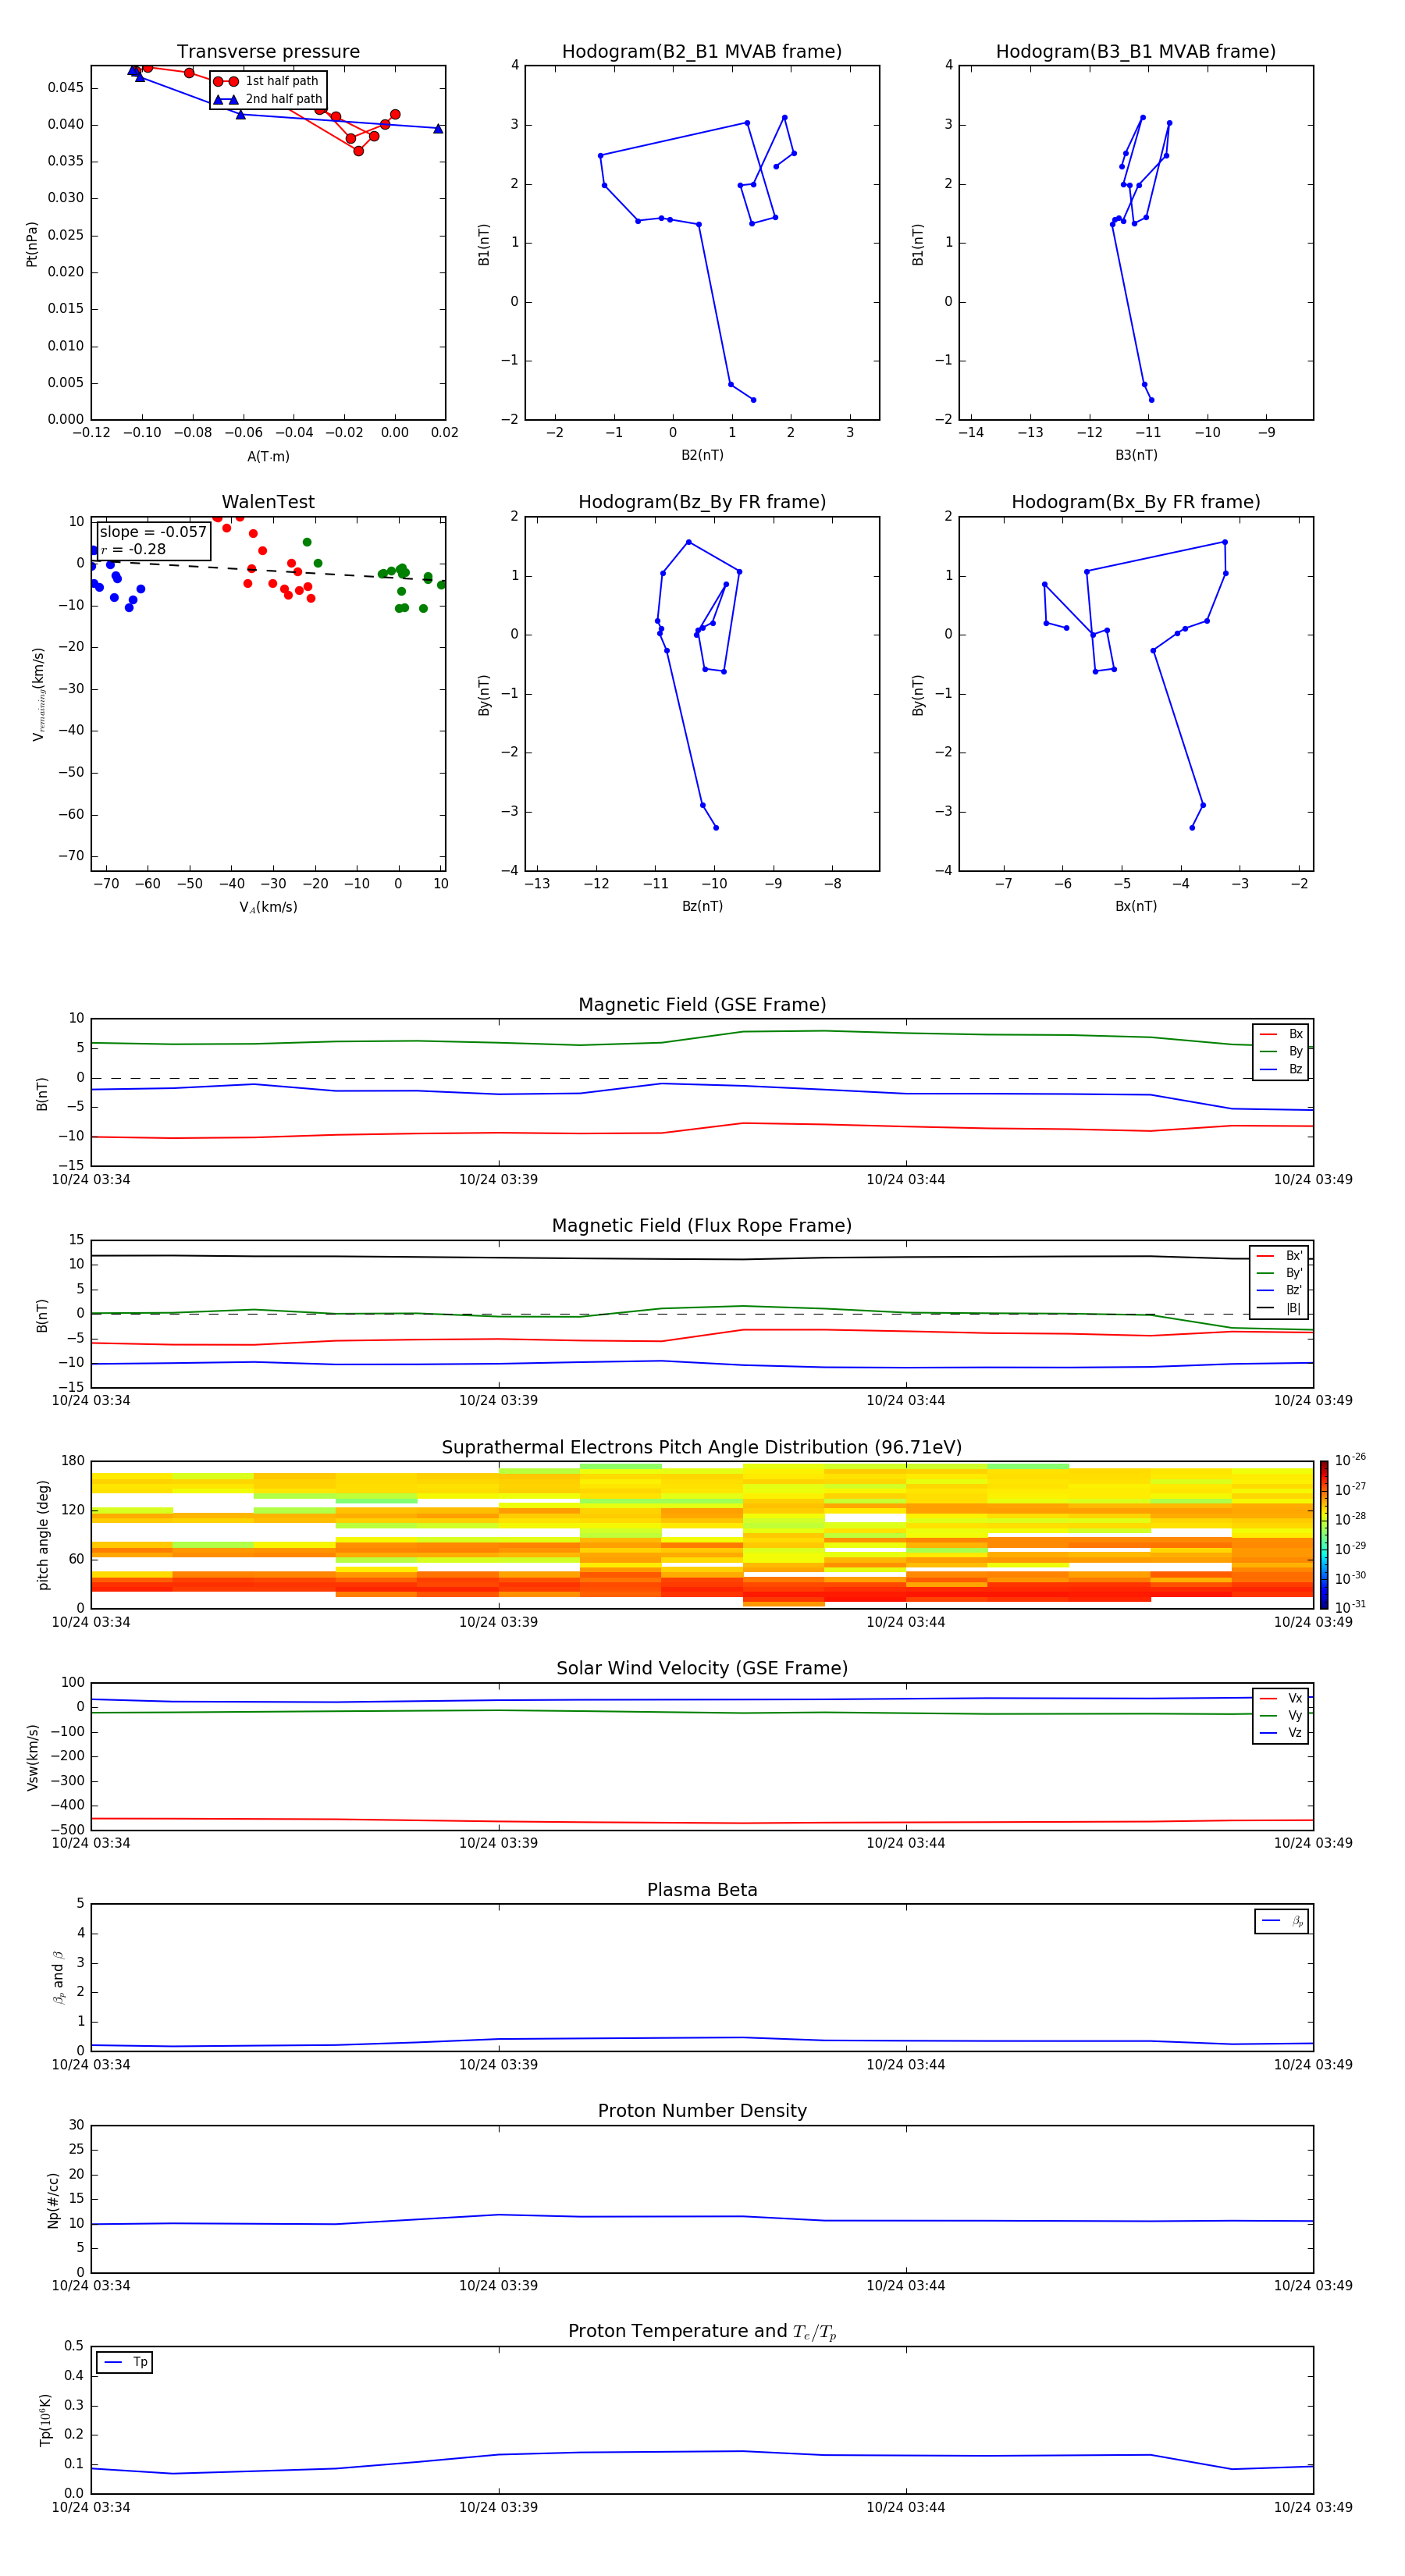Click the "Vsw(km/s)" y-axis label
This screenshot has width=1405, height=2576.
(x=33, y=1757)
